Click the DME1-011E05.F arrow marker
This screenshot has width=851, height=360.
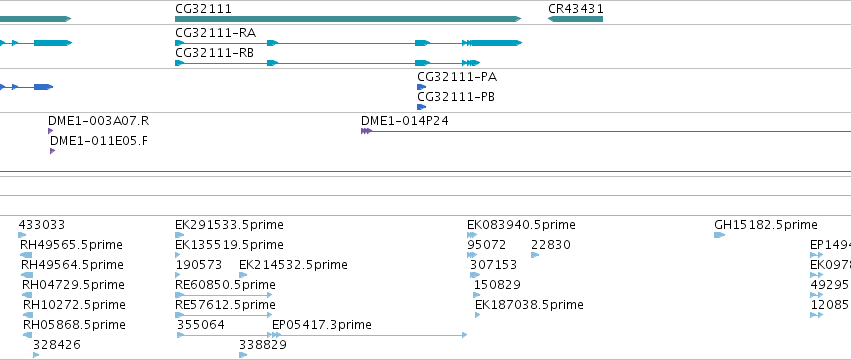53,151
